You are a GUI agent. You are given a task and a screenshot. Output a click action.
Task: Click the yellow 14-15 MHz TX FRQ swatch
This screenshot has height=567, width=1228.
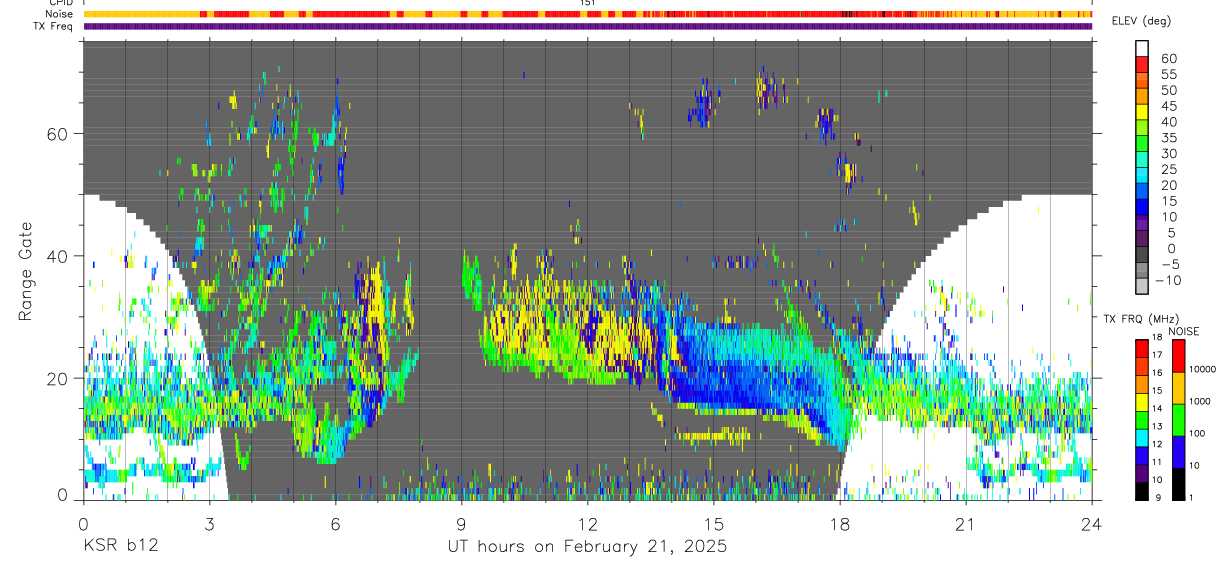[1142, 401]
